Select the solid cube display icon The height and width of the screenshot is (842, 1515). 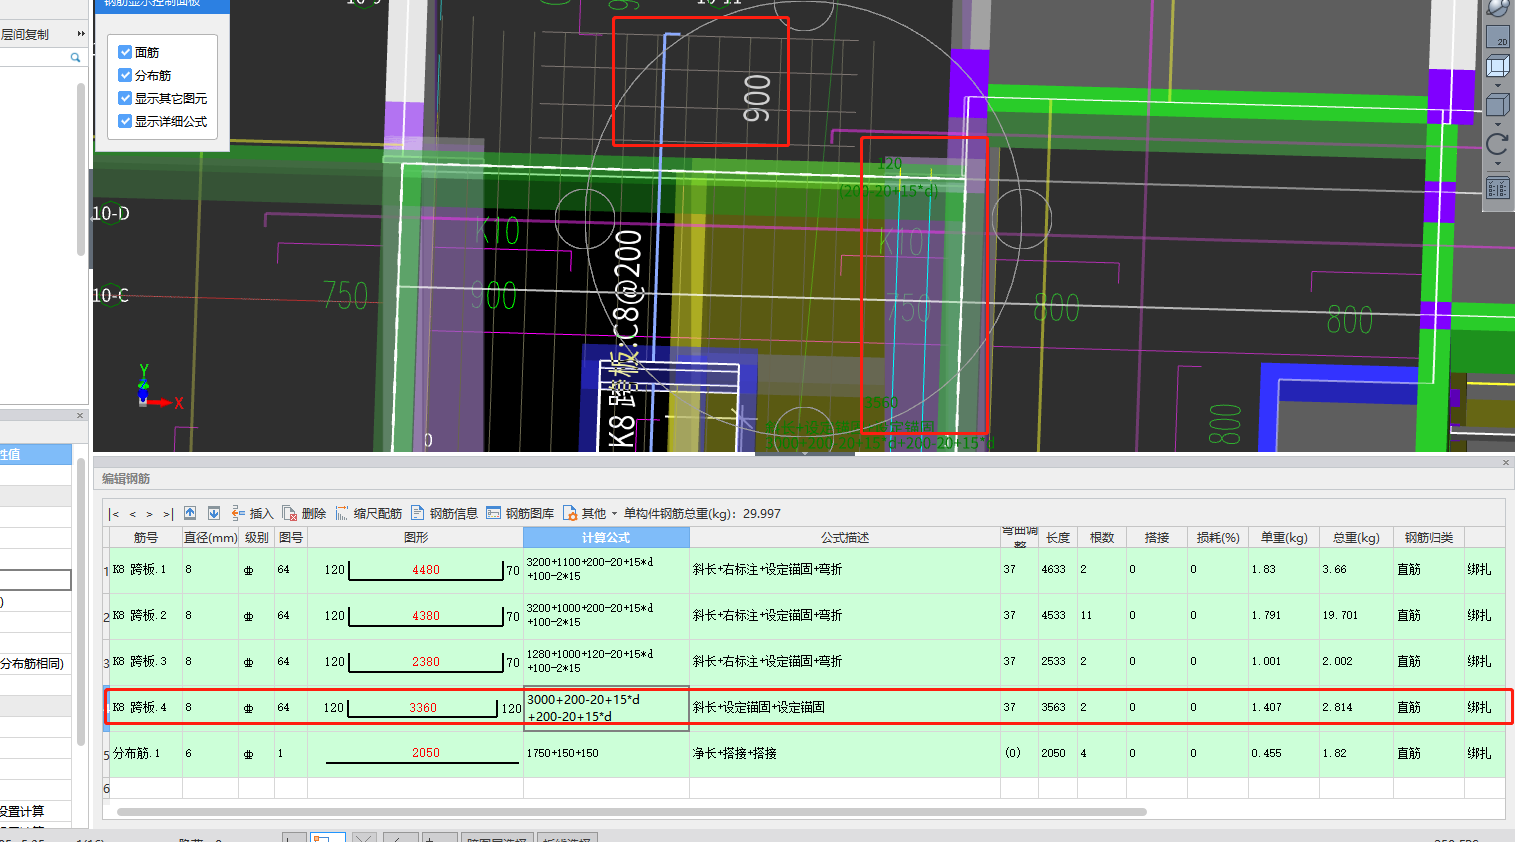[1498, 105]
